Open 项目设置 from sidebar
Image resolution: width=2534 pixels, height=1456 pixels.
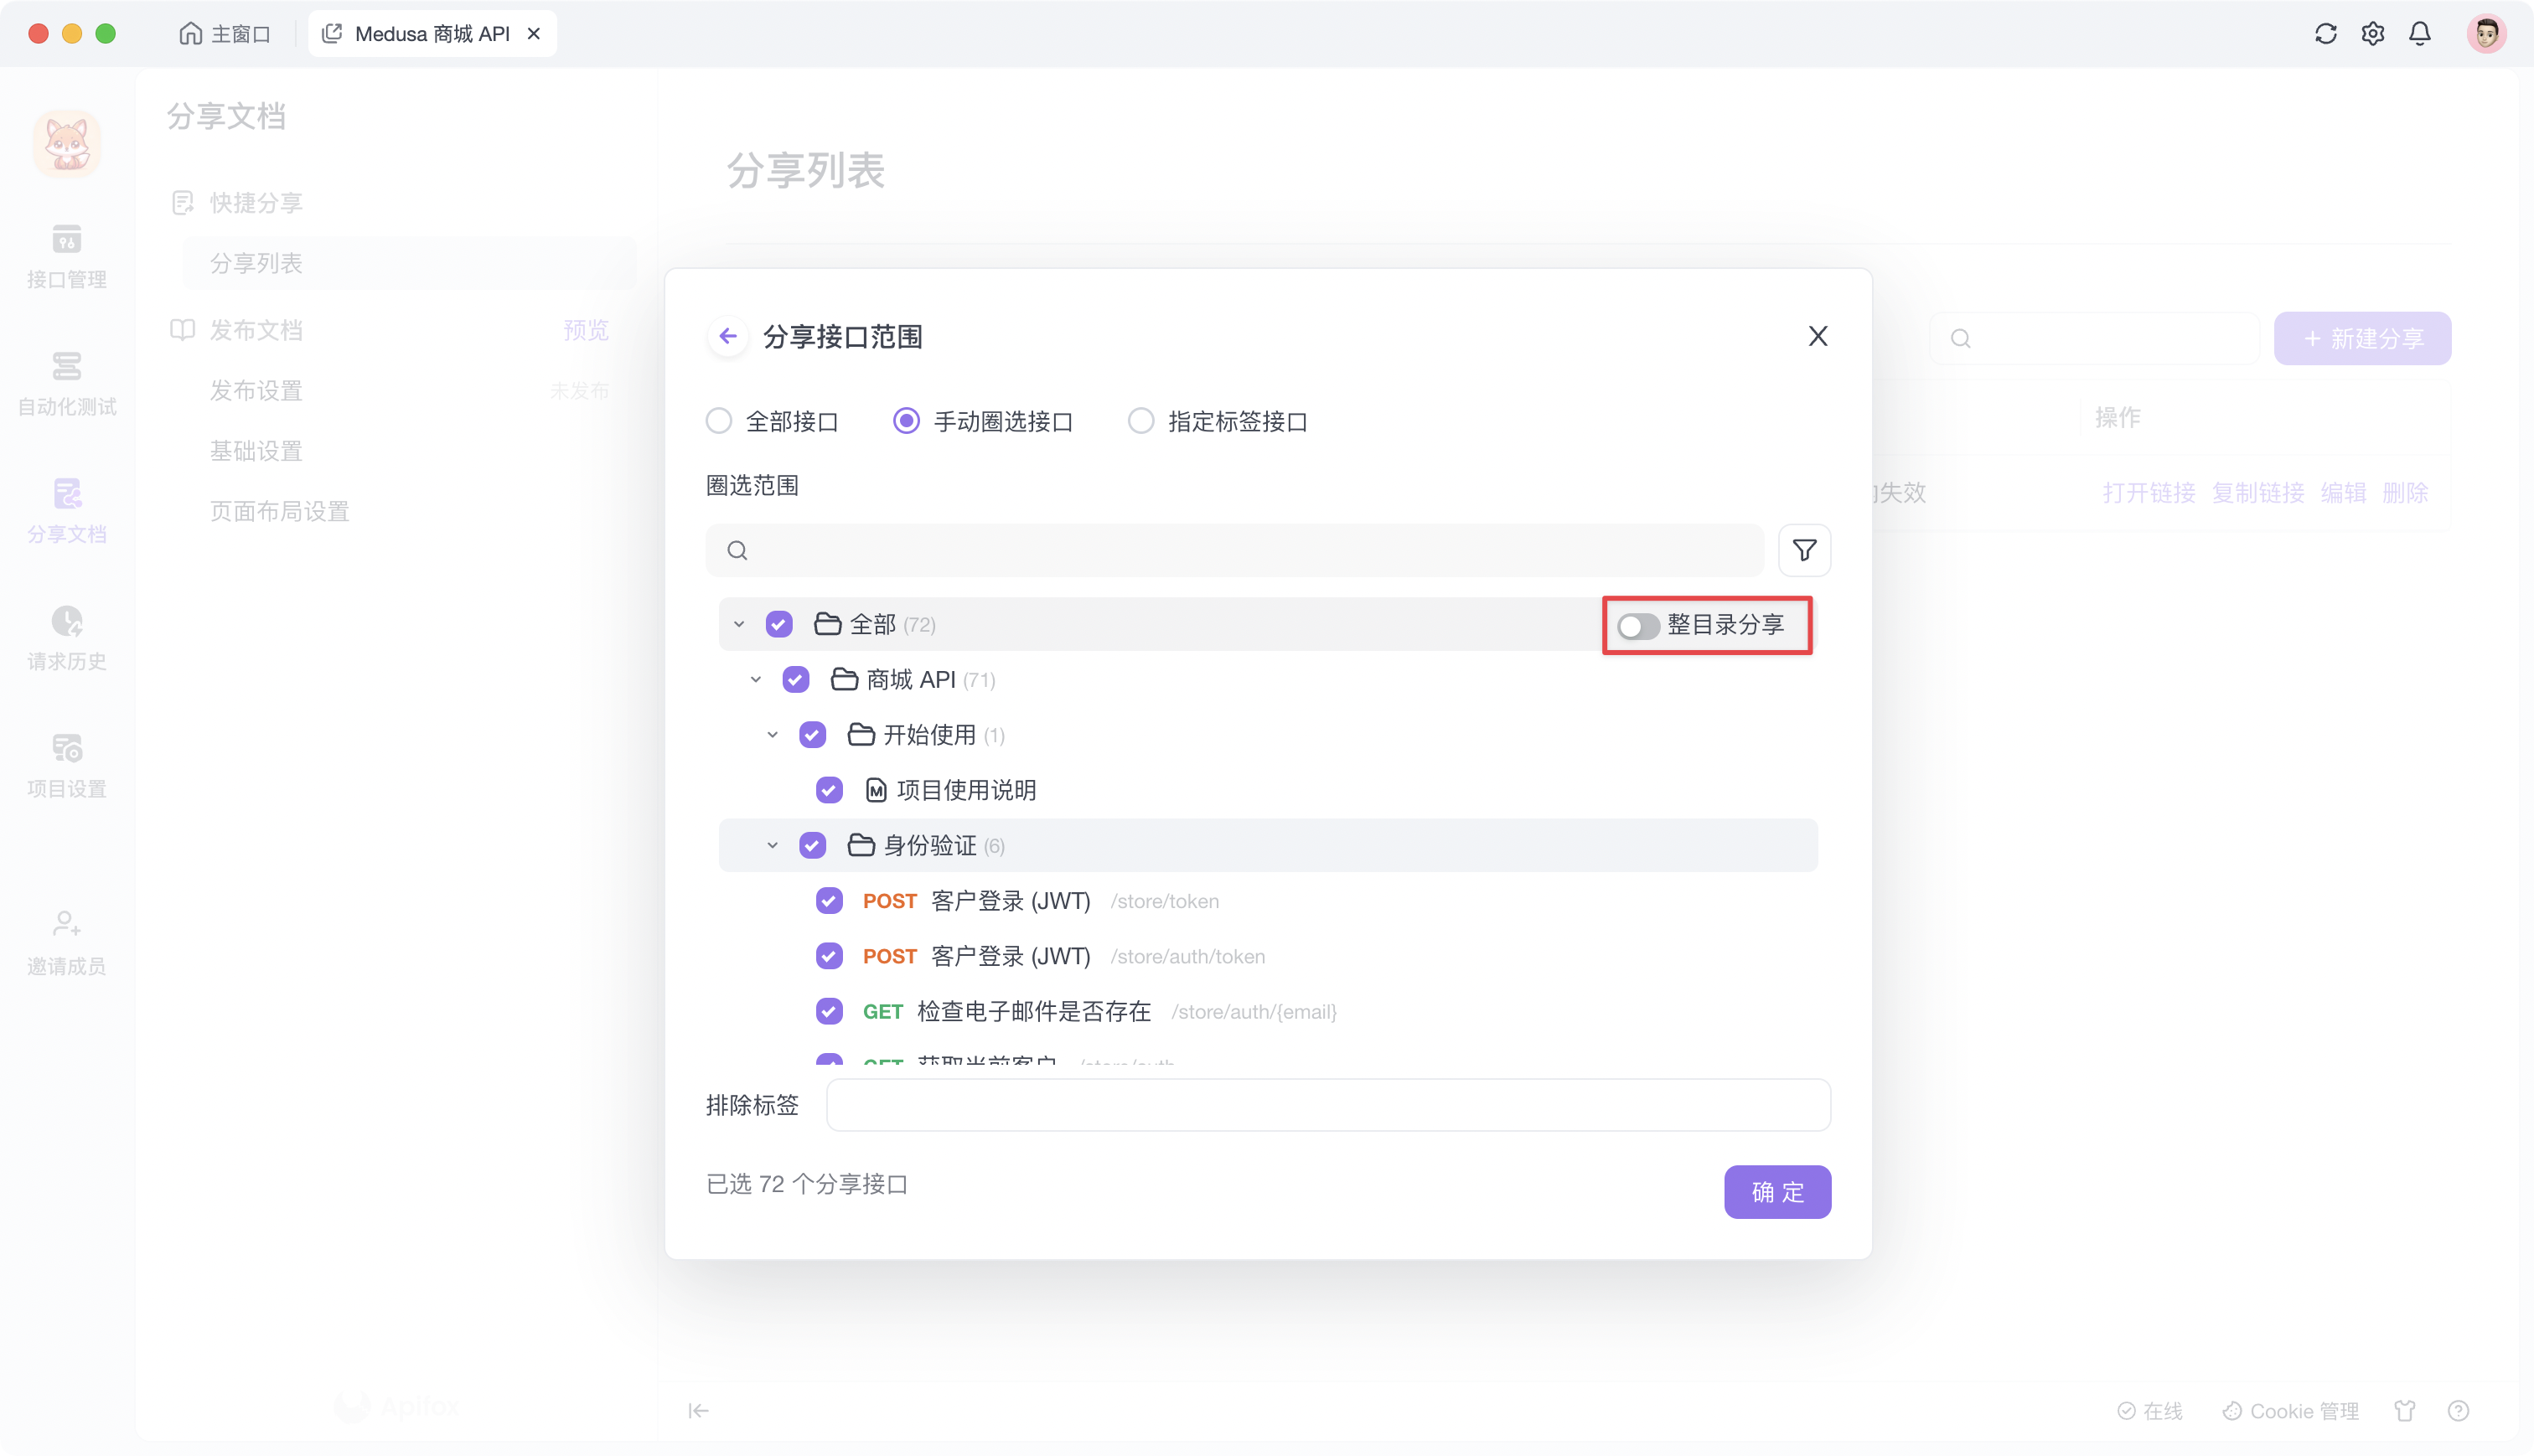coord(66,764)
